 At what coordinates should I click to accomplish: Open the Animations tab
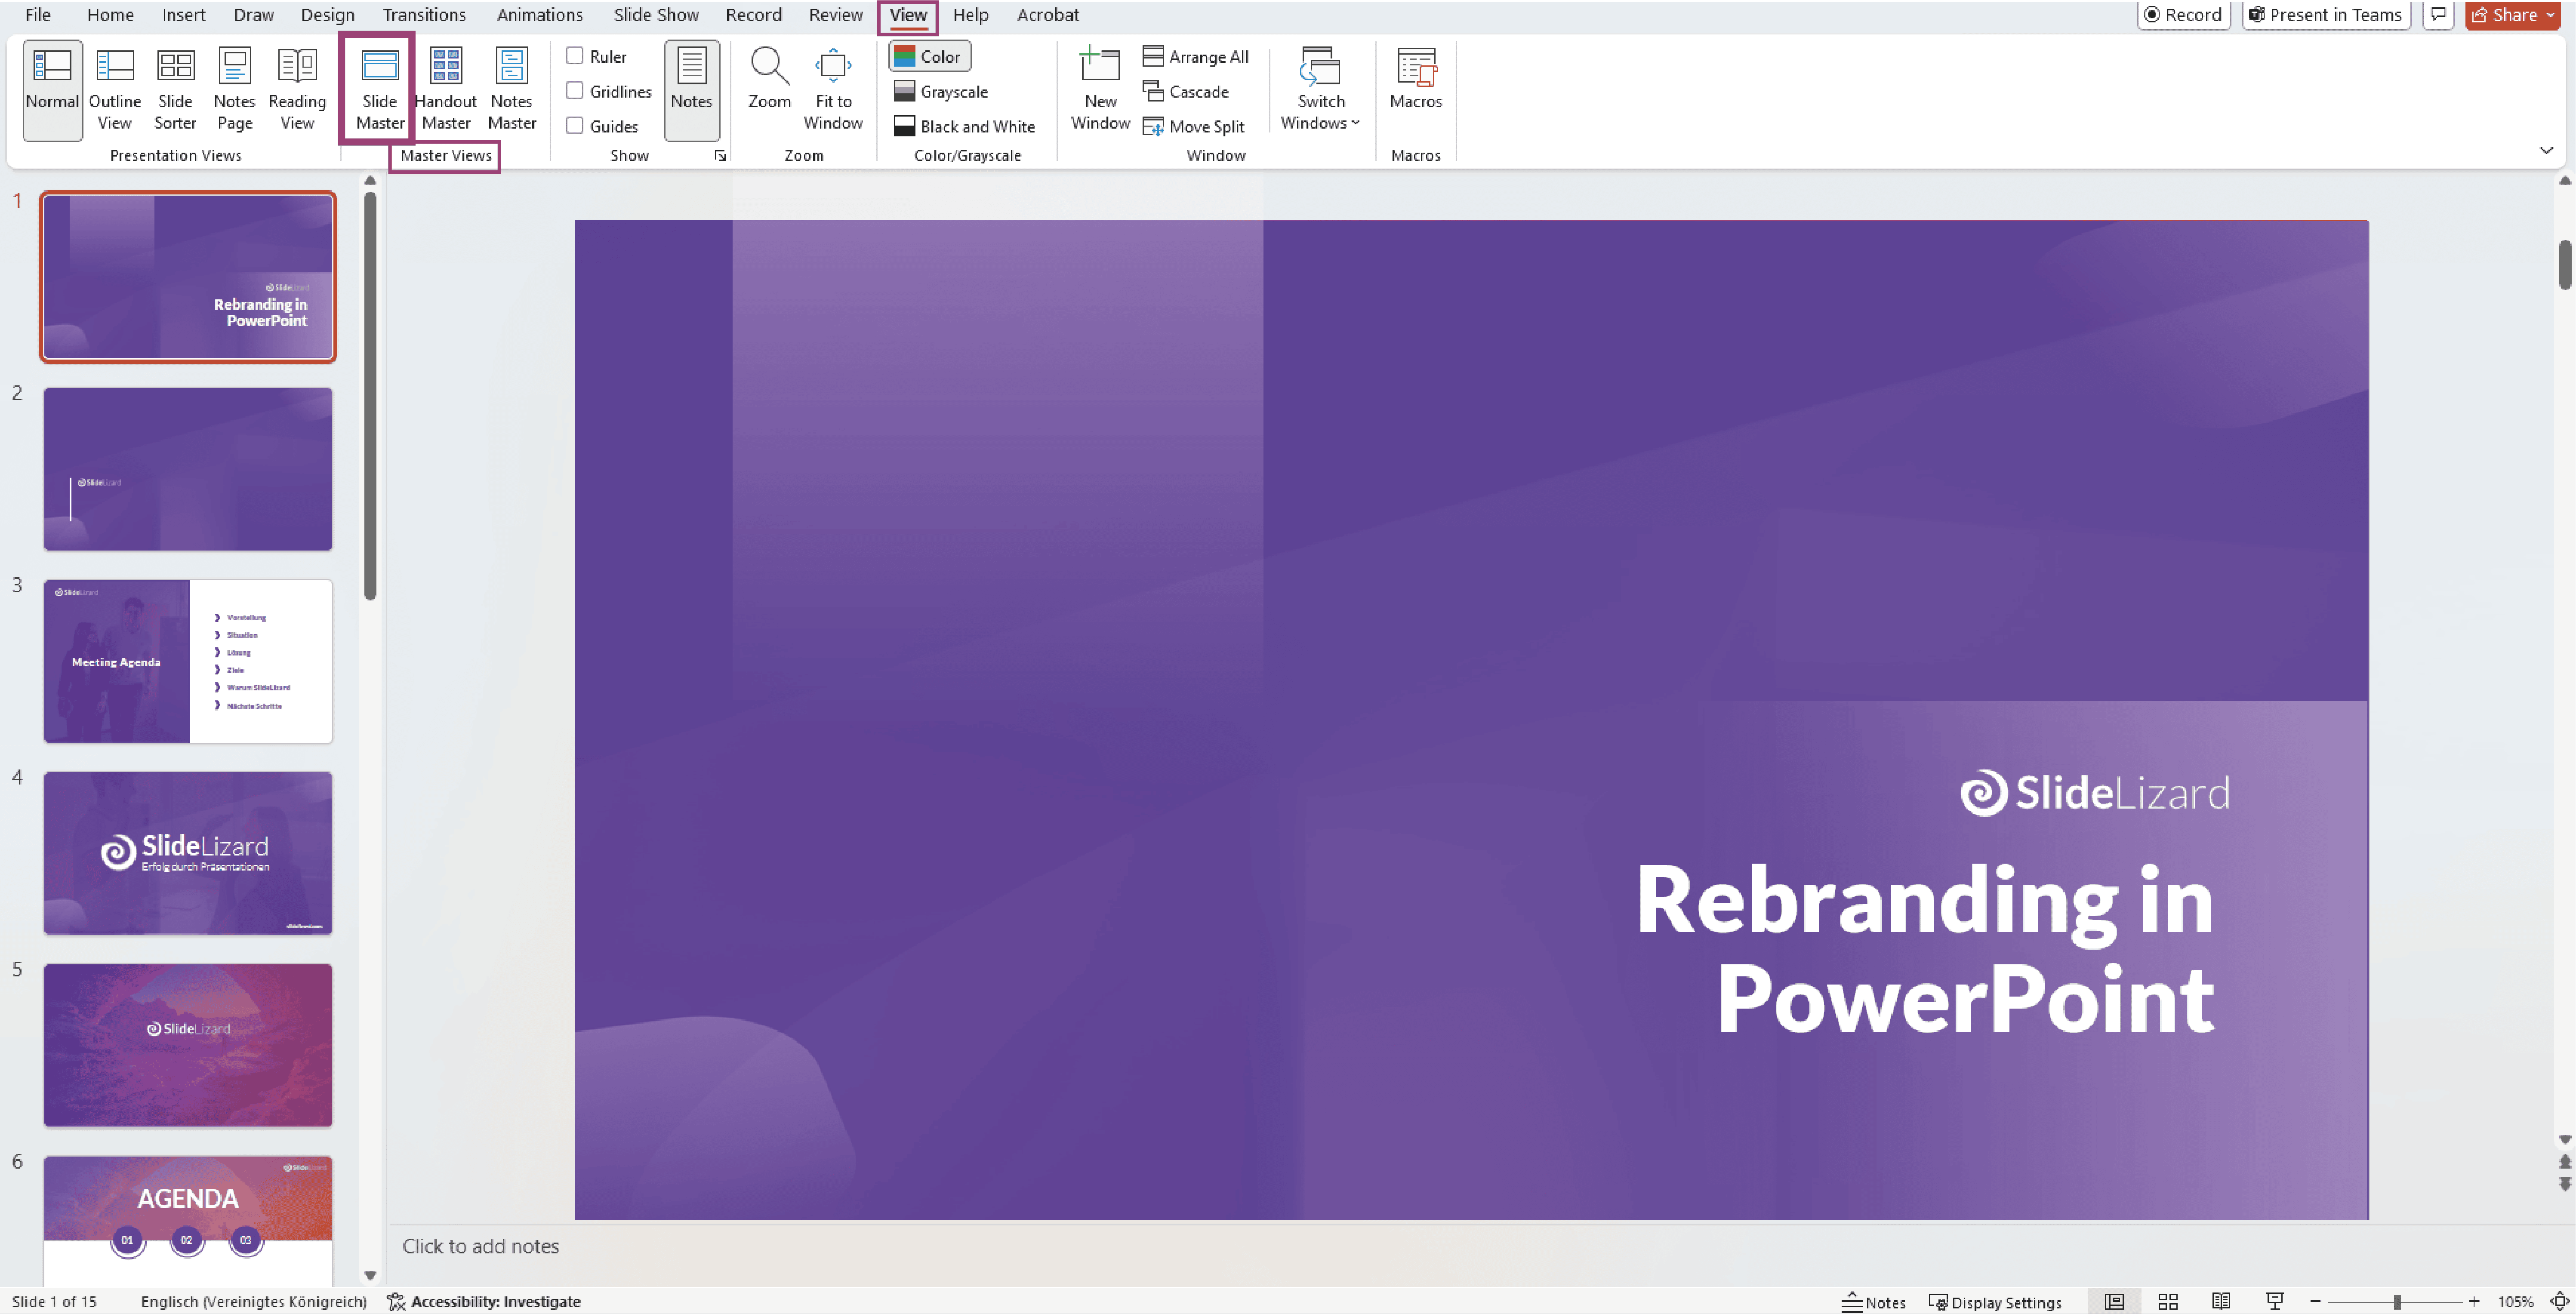coord(540,15)
